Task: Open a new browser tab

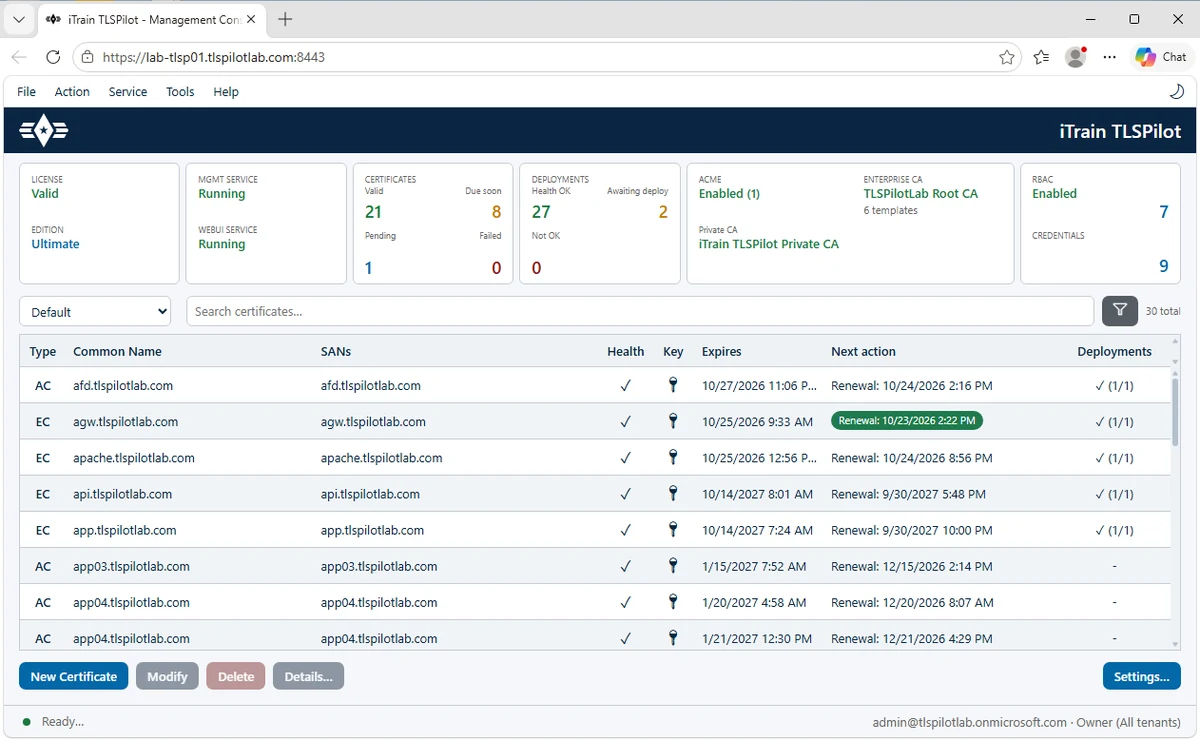Action: (x=285, y=19)
